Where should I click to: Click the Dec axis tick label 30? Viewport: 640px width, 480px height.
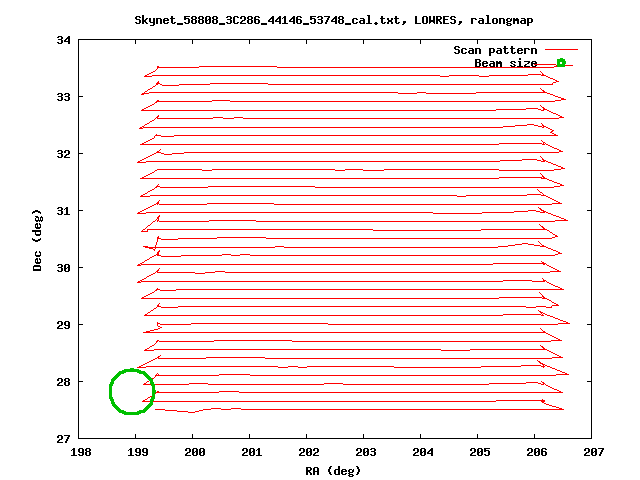[x=64, y=268]
